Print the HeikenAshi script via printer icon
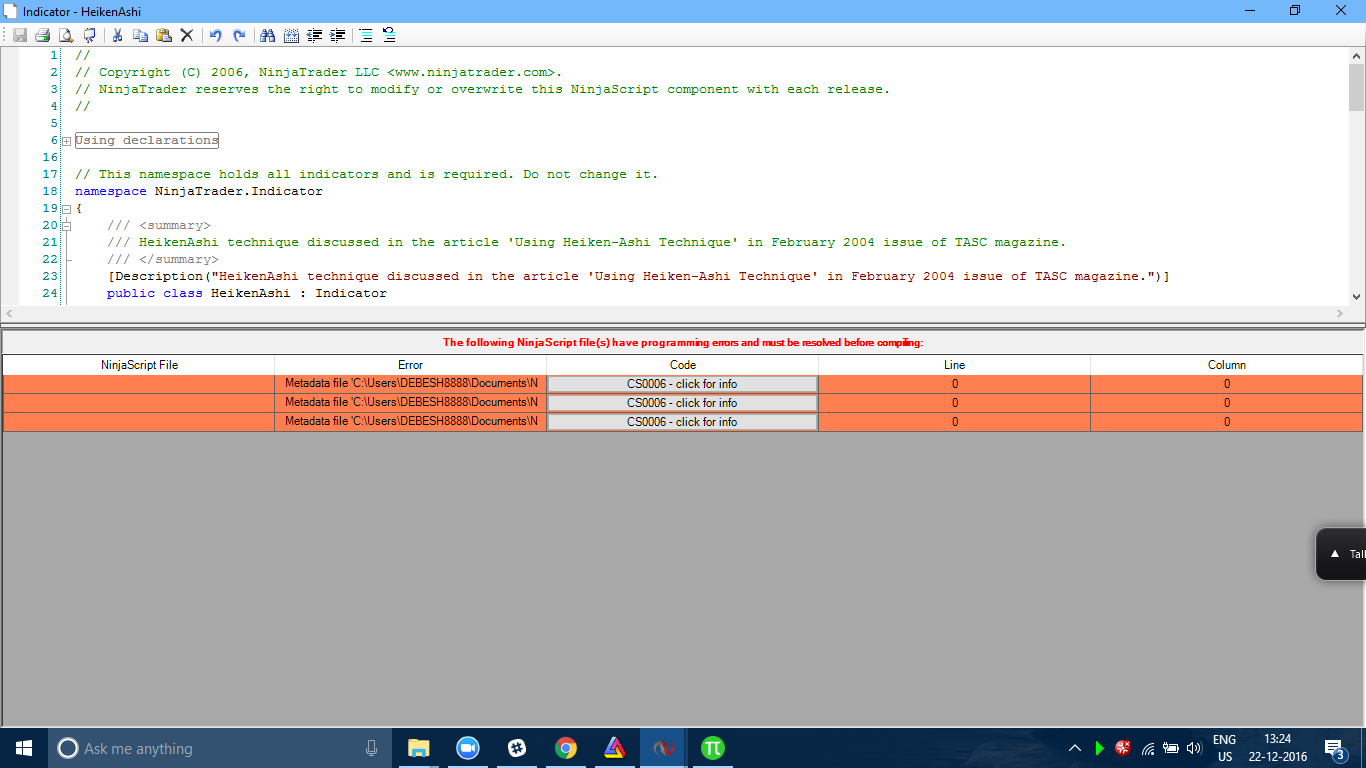1366x768 pixels. [43, 35]
